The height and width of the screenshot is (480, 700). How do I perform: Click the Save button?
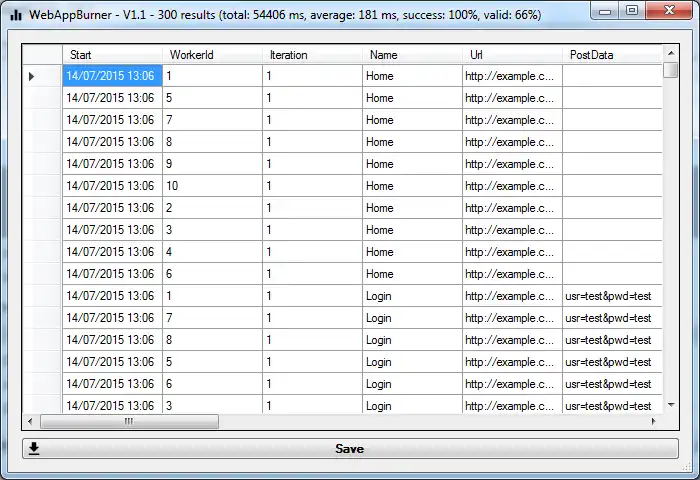(x=350, y=448)
